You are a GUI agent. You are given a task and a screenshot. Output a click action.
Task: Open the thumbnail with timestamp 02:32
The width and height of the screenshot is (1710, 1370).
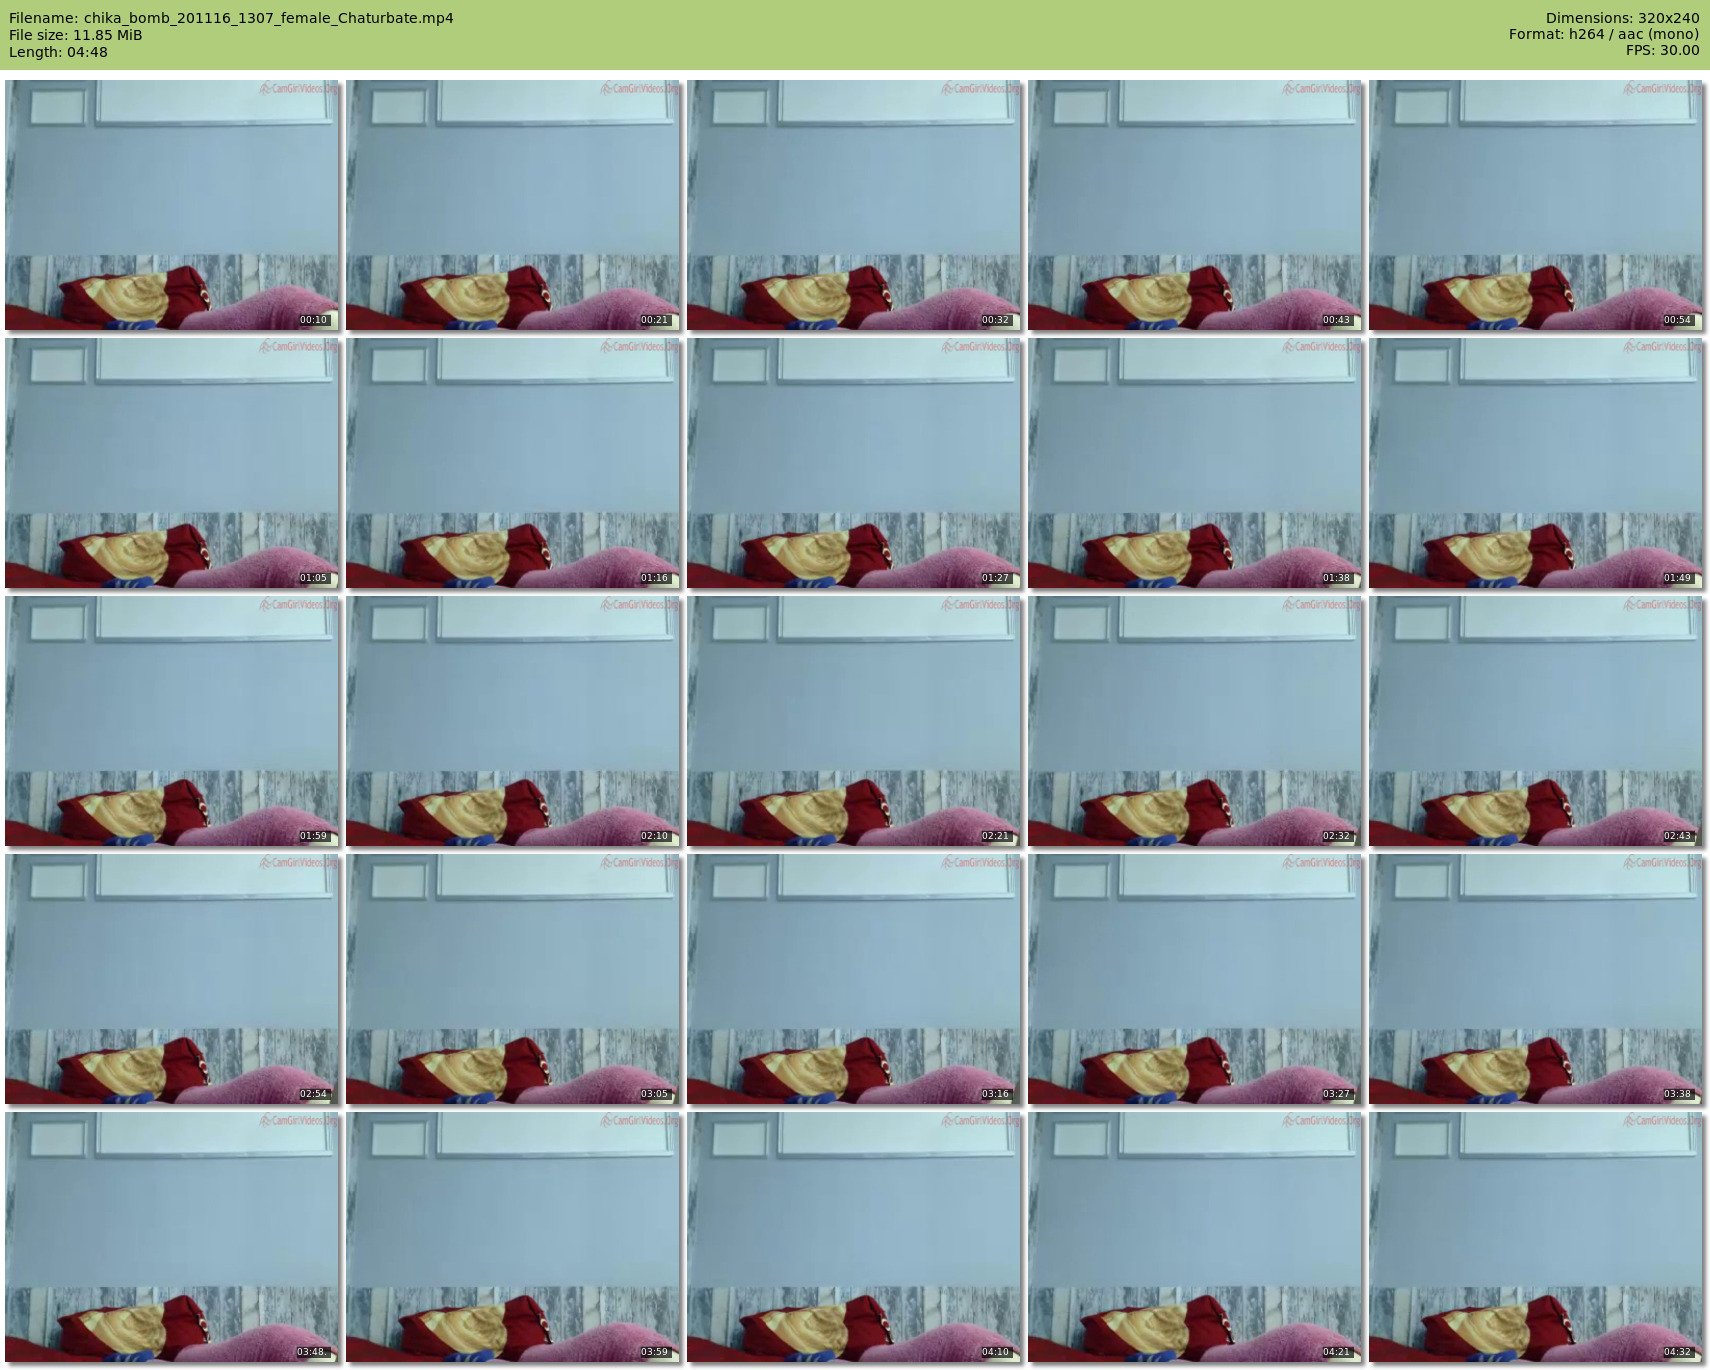coord(1195,721)
